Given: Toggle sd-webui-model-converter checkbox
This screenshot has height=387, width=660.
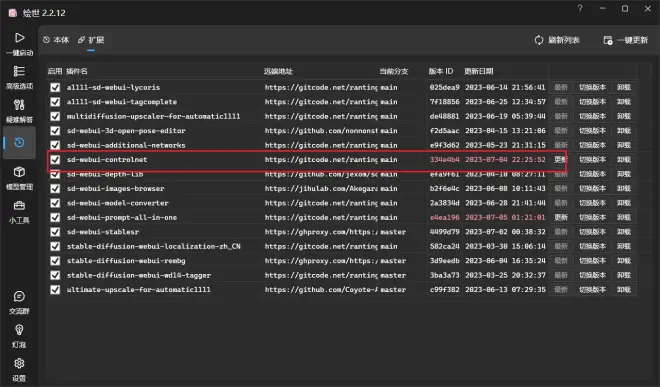Looking at the screenshot, I should [55, 203].
